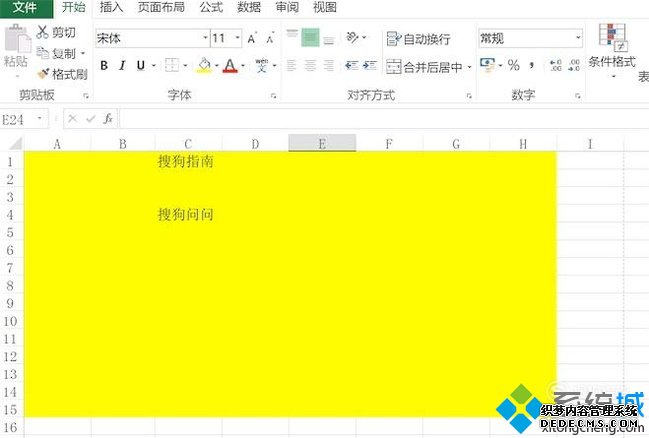The image size is (649, 438).
Task: Click the middle align icon
Action: [x=310, y=37]
